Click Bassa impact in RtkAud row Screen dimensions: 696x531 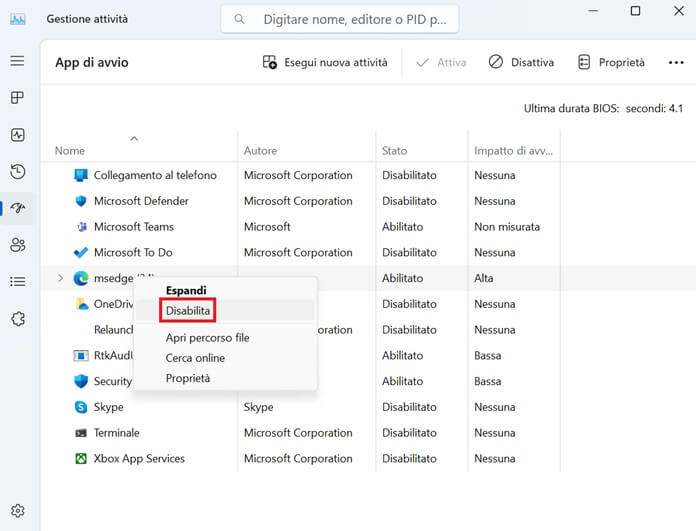coord(487,355)
